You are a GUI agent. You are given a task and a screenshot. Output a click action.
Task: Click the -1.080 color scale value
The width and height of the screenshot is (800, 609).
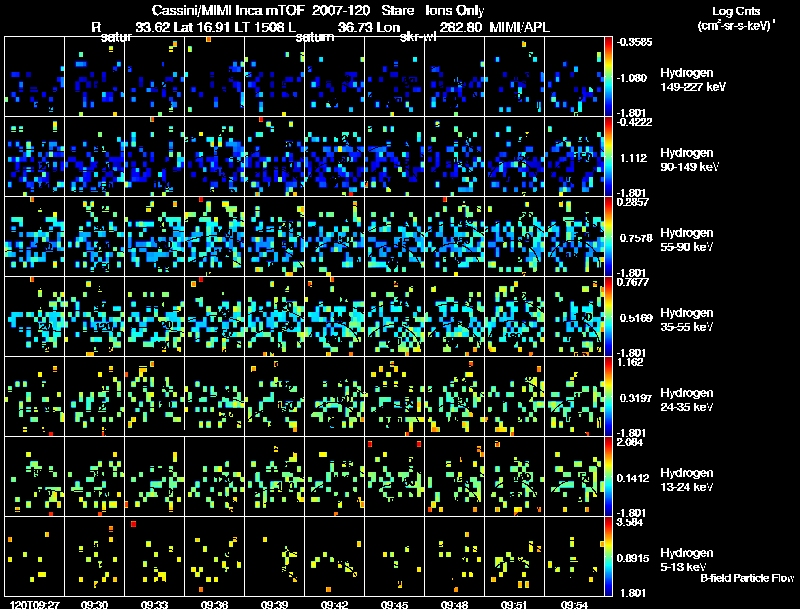633,78
